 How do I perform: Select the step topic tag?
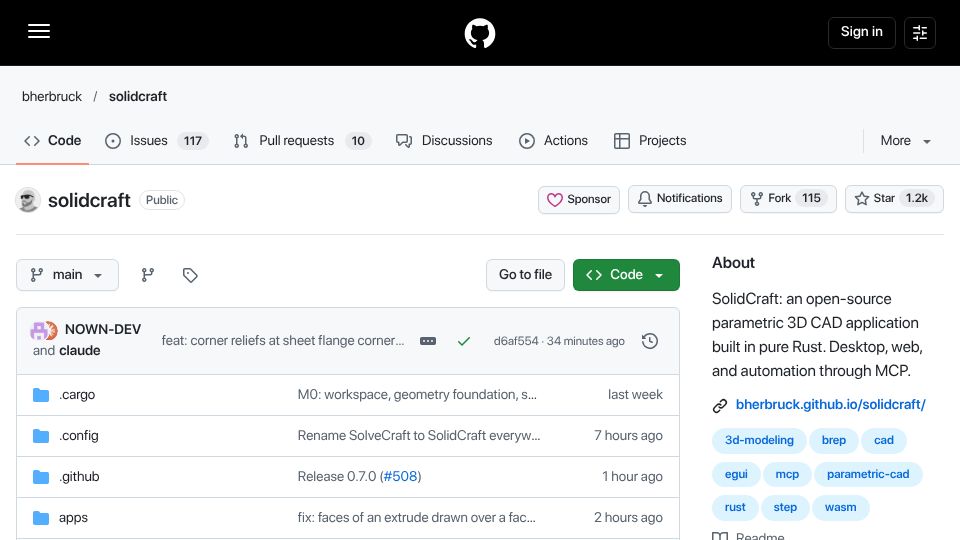point(785,508)
